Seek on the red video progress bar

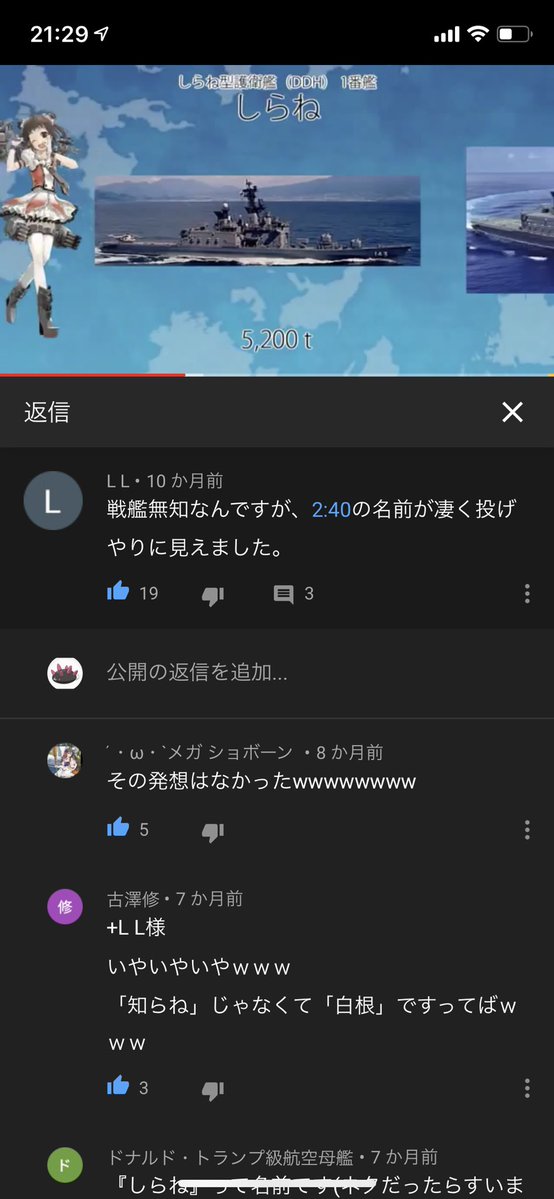[277, 375]
